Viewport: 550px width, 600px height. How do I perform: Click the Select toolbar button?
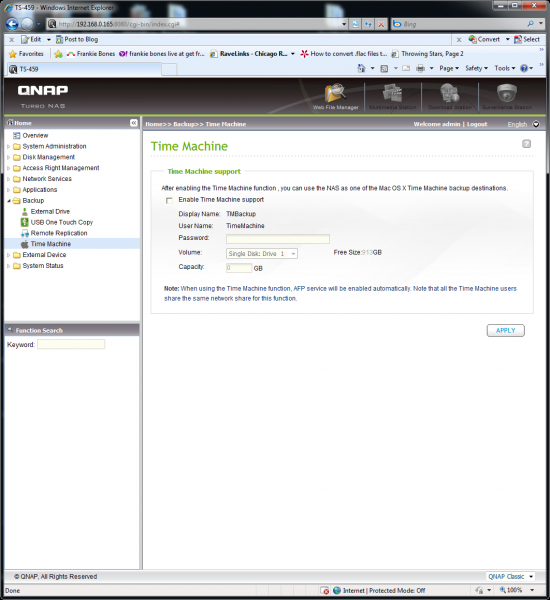click(527, 39)
